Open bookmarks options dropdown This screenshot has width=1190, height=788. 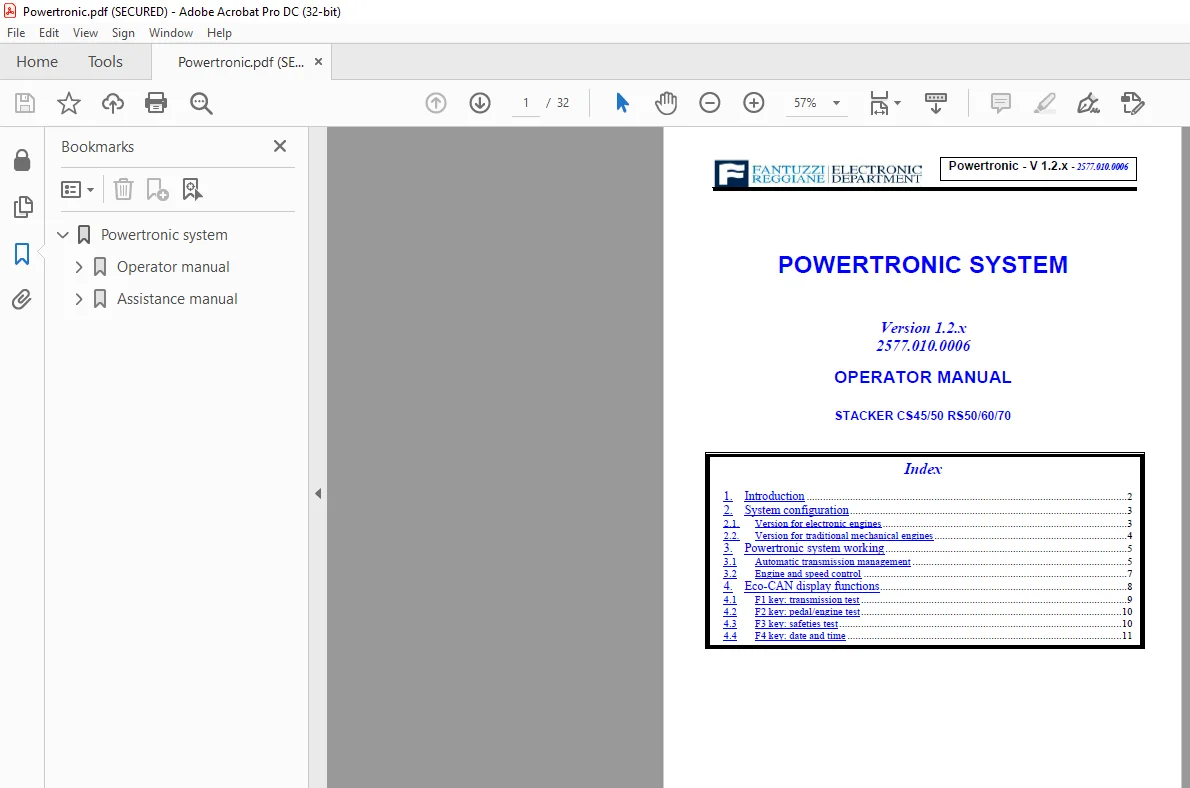tap(77, 189)
